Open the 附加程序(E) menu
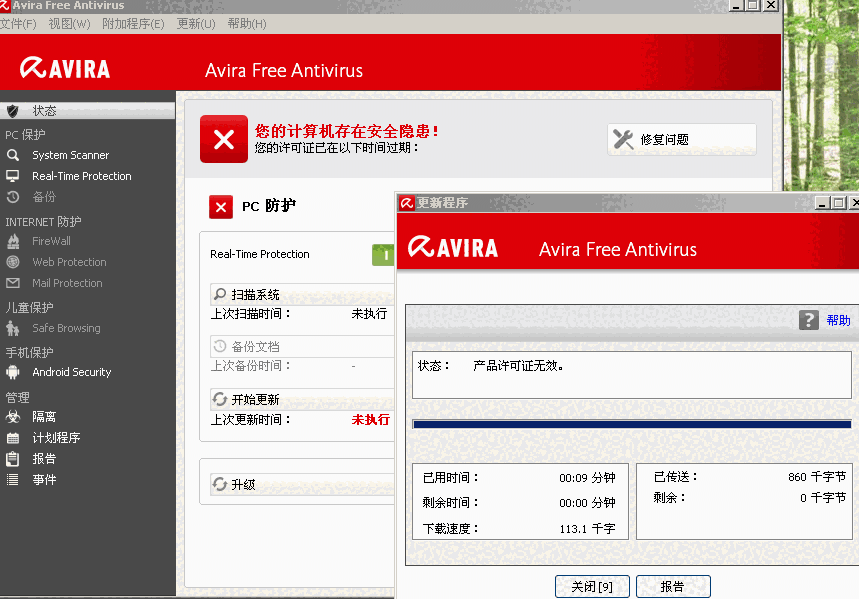This screenshot has width=859, height=599. click(133, 24)
